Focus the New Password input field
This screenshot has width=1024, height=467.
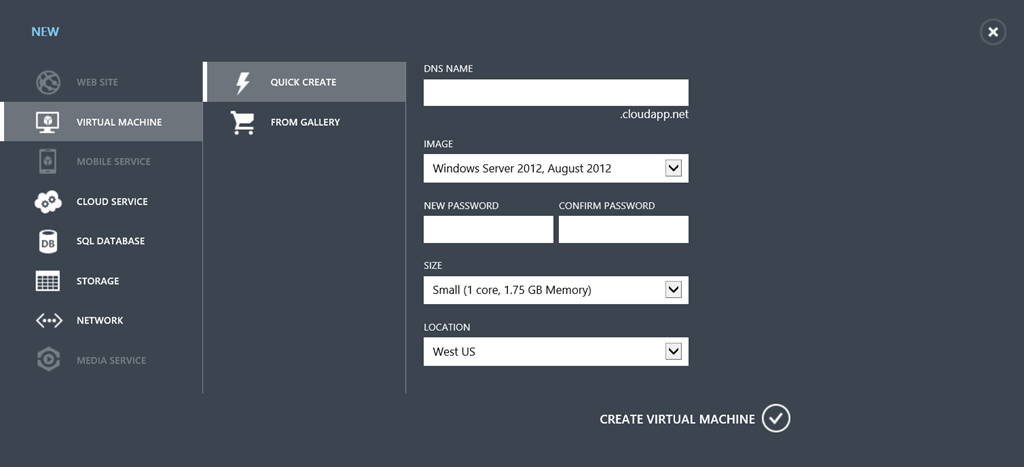pos(488,229)
